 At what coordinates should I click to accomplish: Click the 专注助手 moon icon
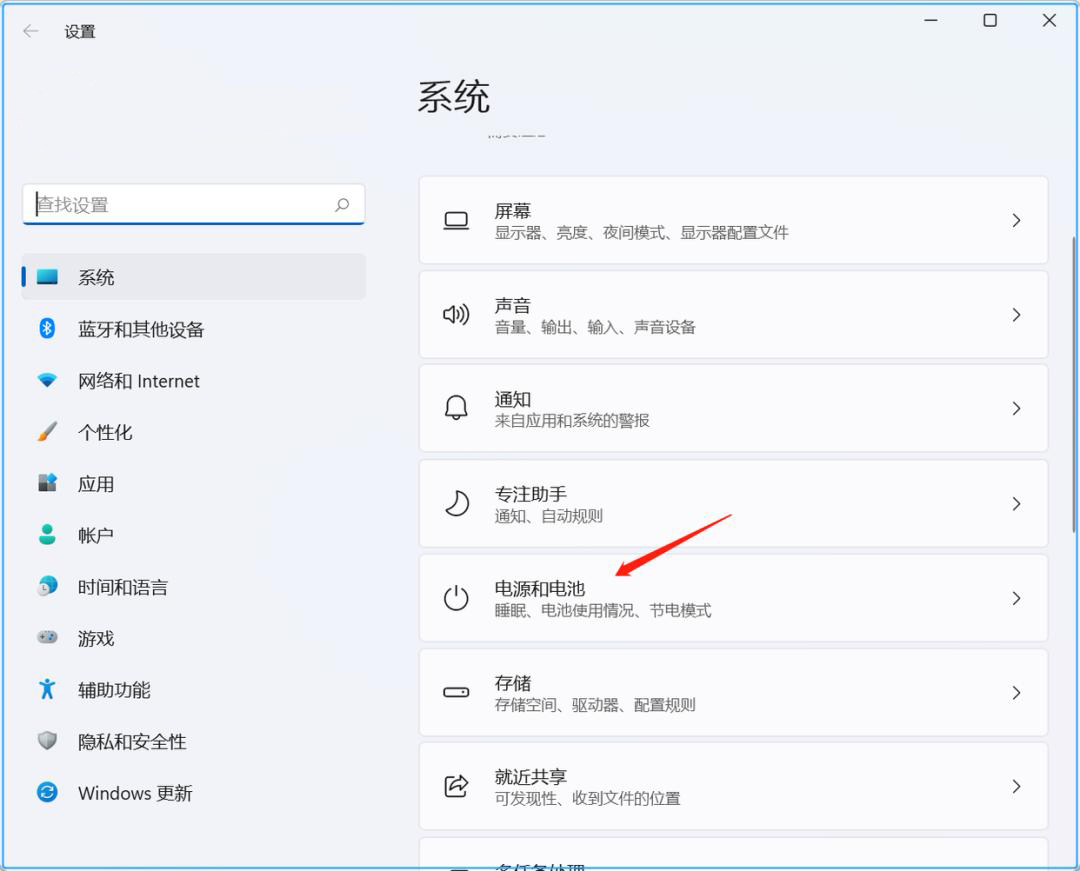pyautogui.click(x=456, y=503)
